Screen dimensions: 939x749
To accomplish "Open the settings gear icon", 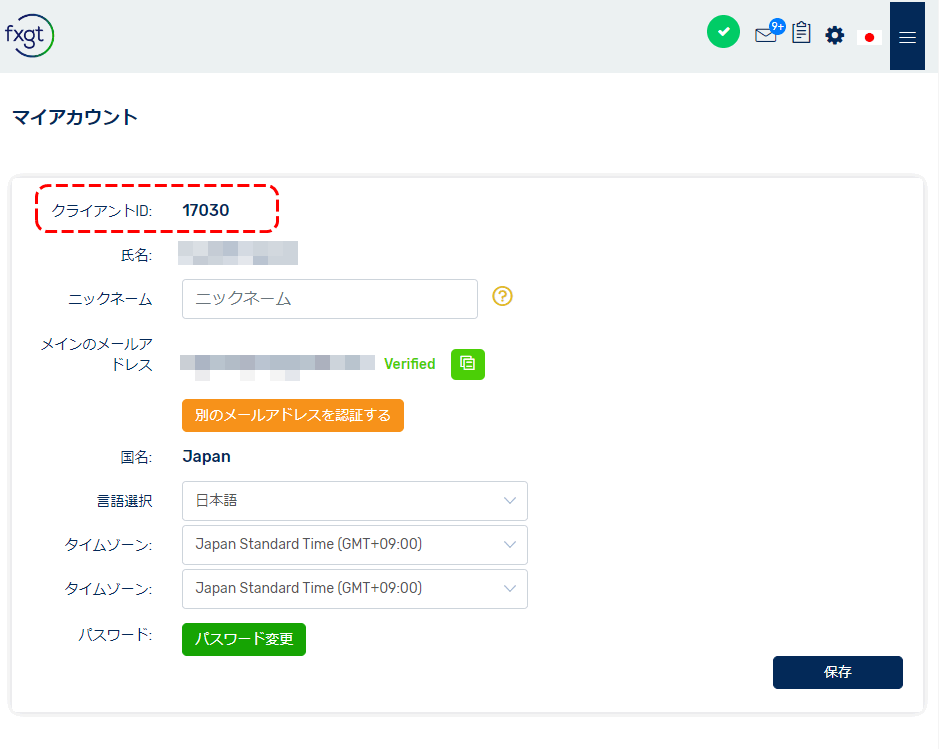I will coord(834,35).
